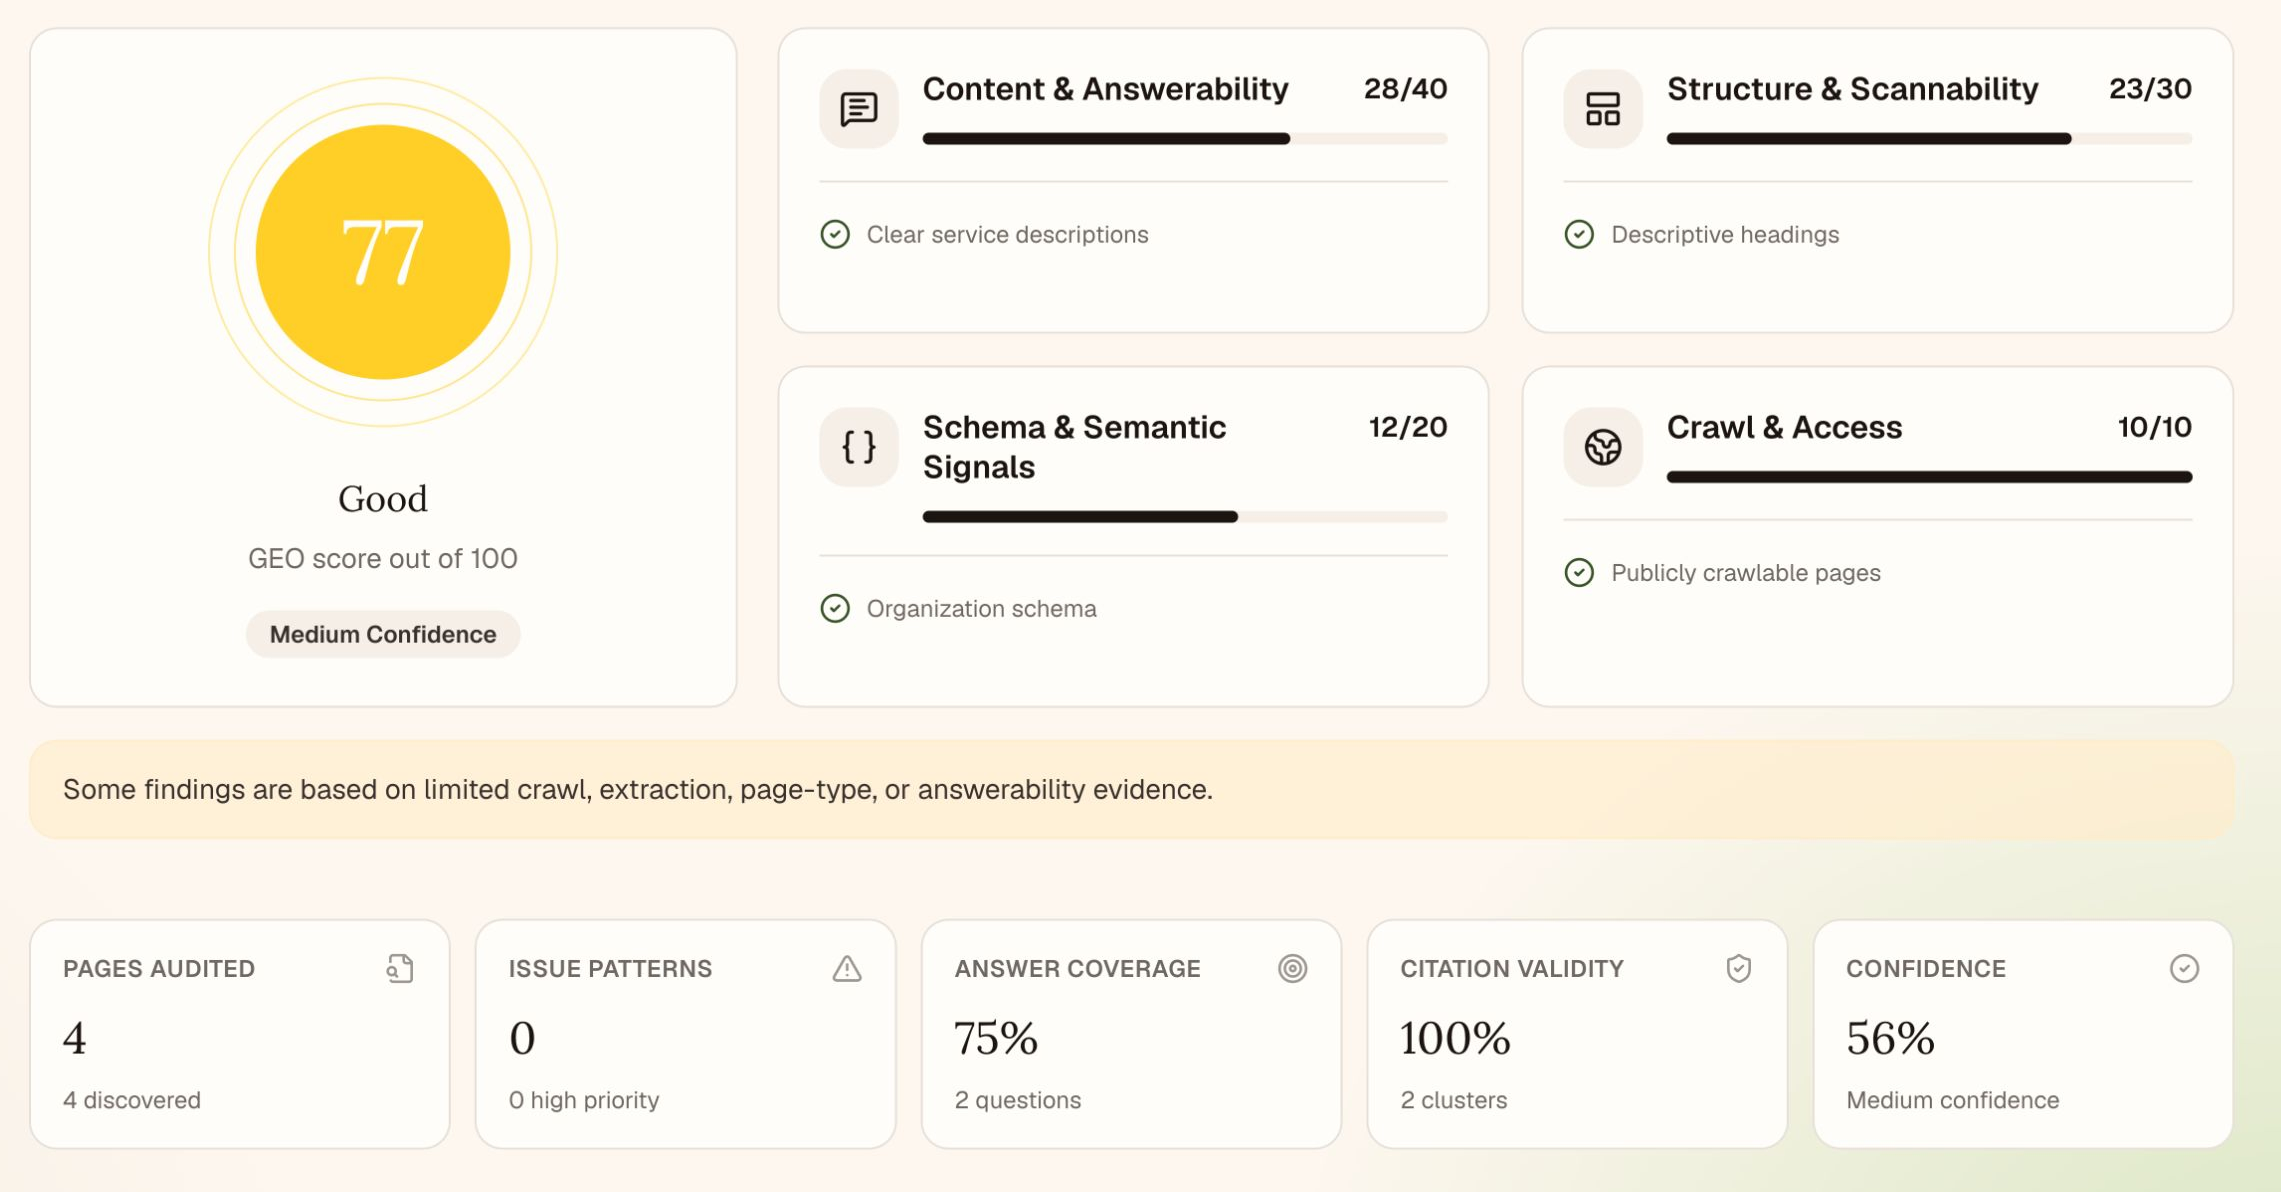Viewport: 2281px width, 1192px height.
Task: Click the Pages Audited document icon
Action: [x=400, y=968]
